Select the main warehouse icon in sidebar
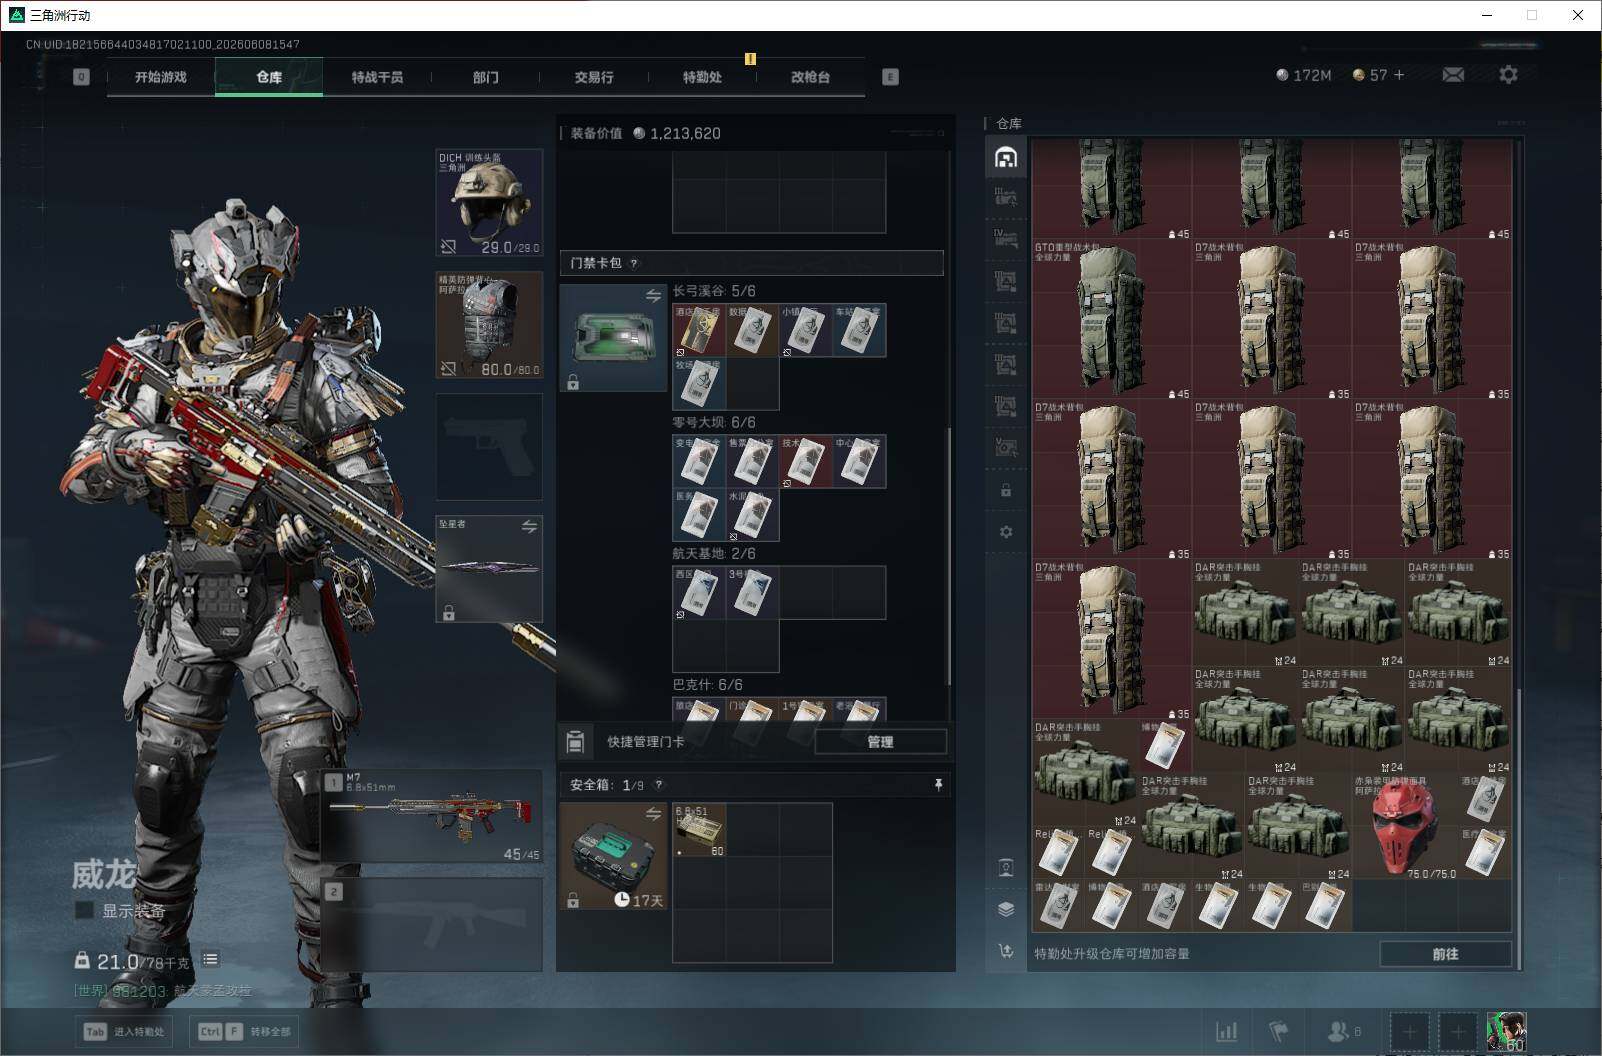This screenshot has height=1056, width=1602. click(1006, 157)
